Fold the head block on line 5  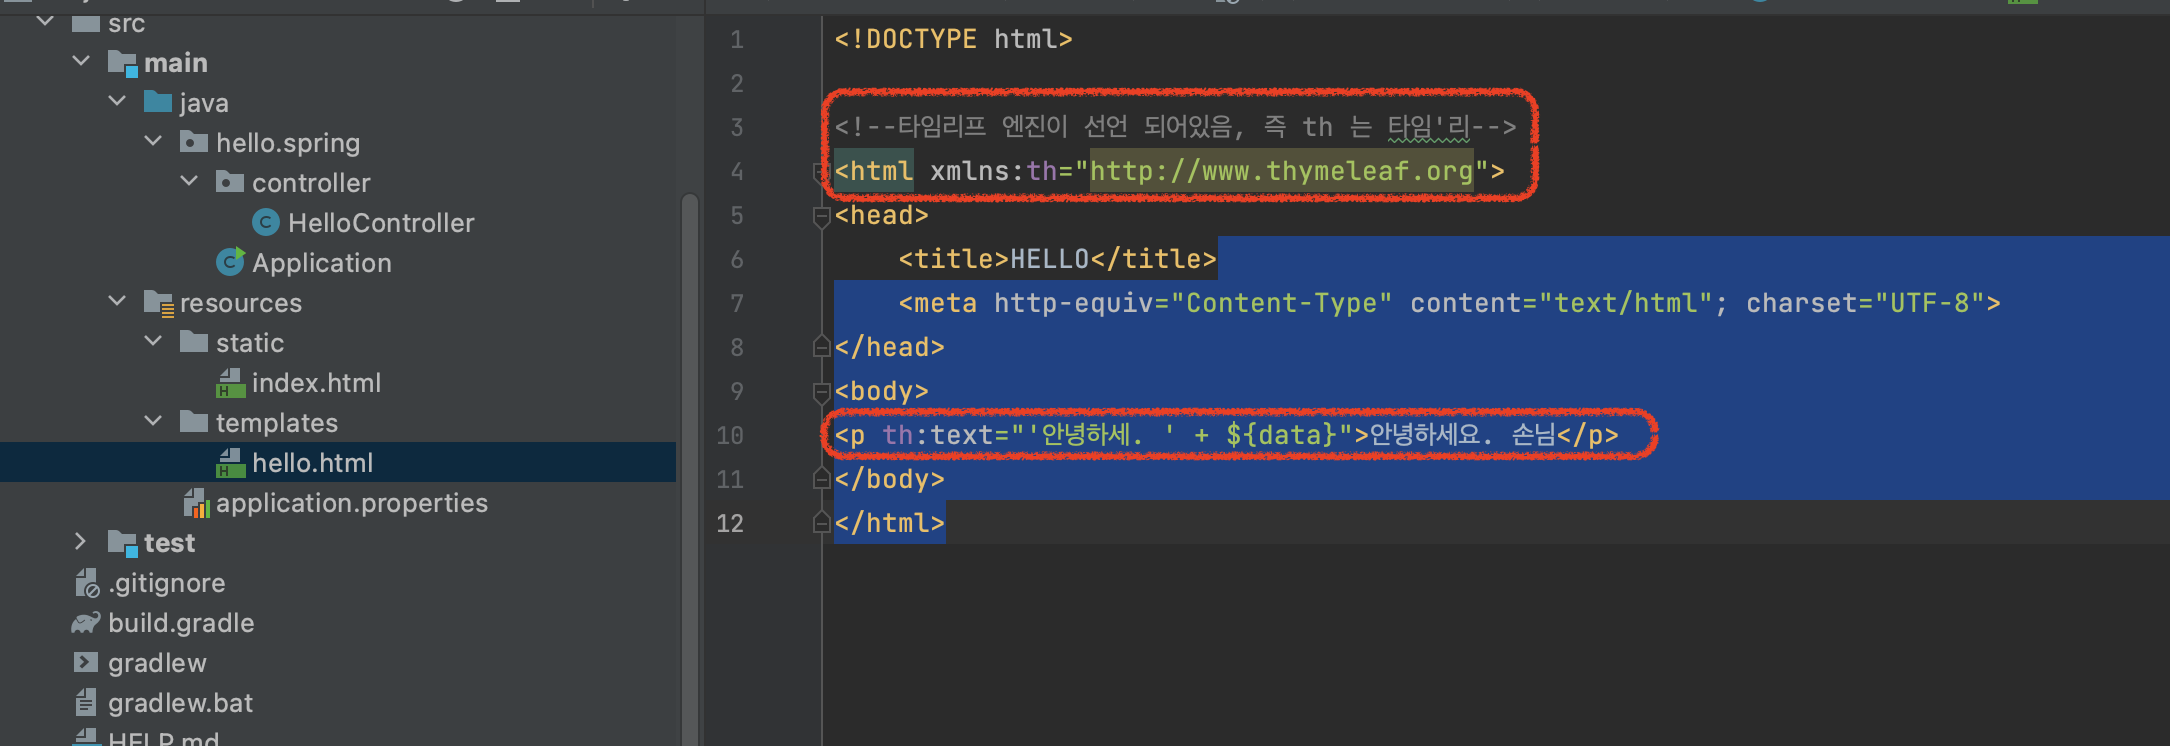[x=821, y=215]
